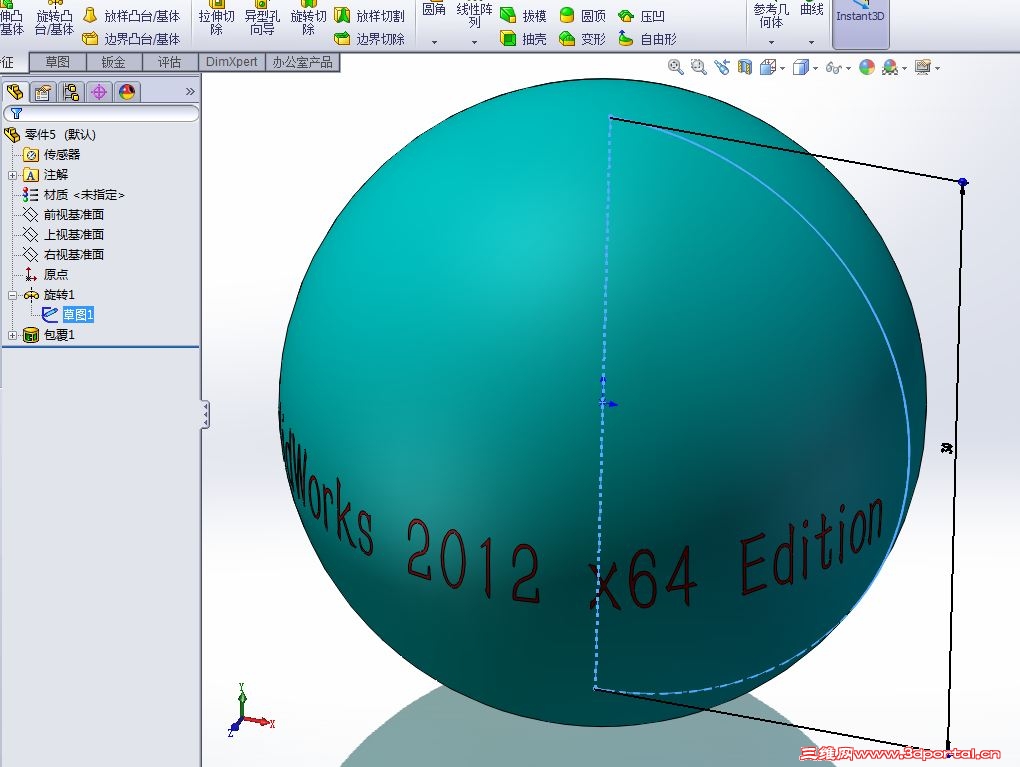Open the View Orientation dropdown arrow

[x=783, y=68]
